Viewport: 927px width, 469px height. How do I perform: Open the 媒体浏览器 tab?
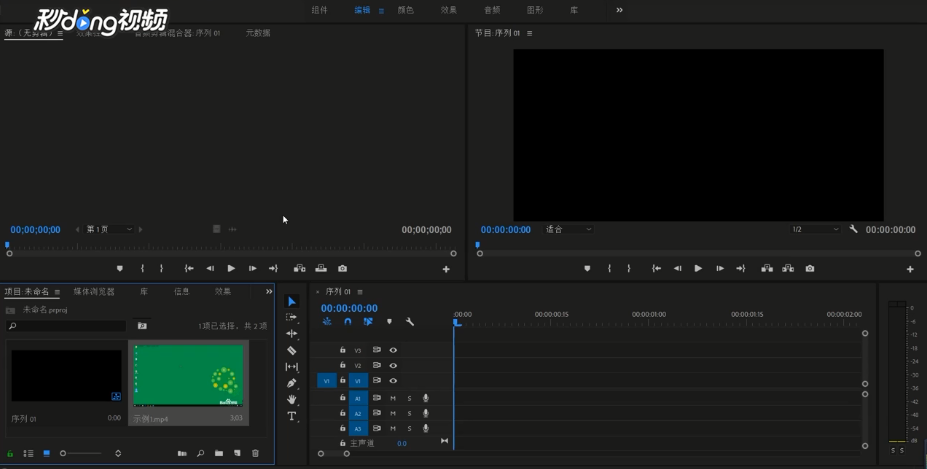(x=94, y=292)
